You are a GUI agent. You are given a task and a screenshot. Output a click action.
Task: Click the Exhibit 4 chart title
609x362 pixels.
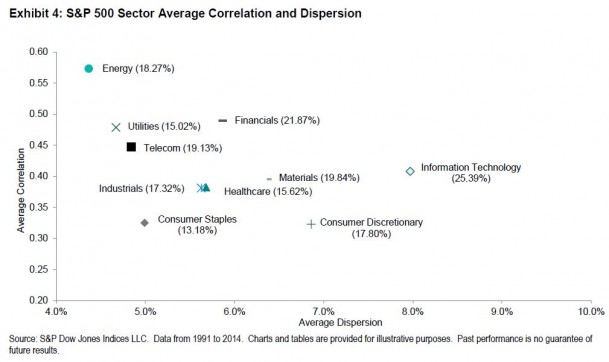tap(185, 13)
